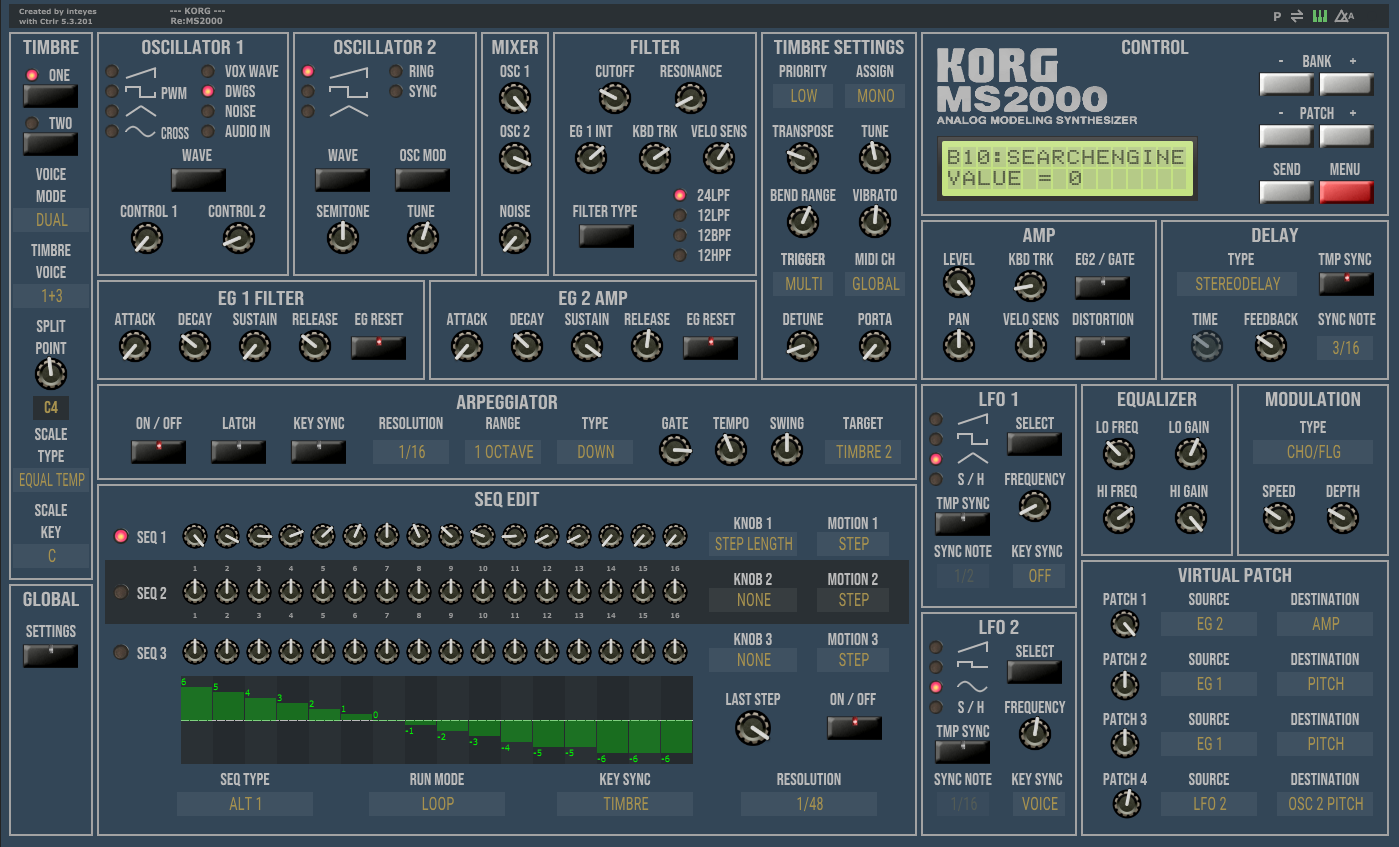Click the OSC MOD button
Image resolution: width=1399 pixels, height=847 pixels.
click(423, 180)
